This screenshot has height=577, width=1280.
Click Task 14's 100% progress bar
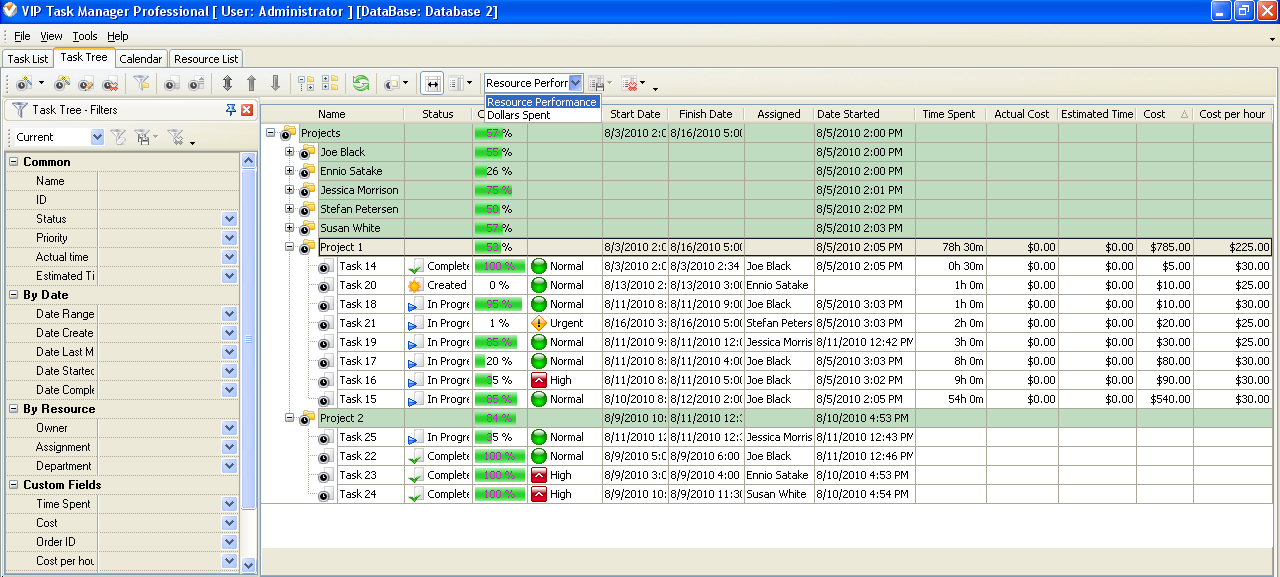tap(499, 266)
